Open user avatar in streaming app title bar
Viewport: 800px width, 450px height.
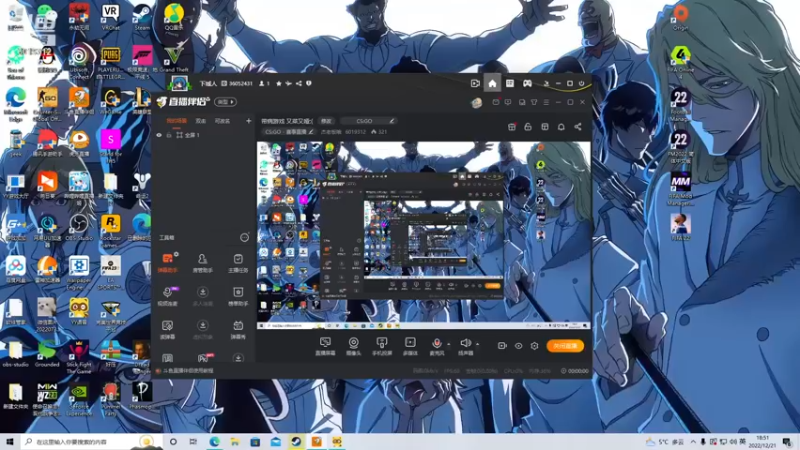477,103
